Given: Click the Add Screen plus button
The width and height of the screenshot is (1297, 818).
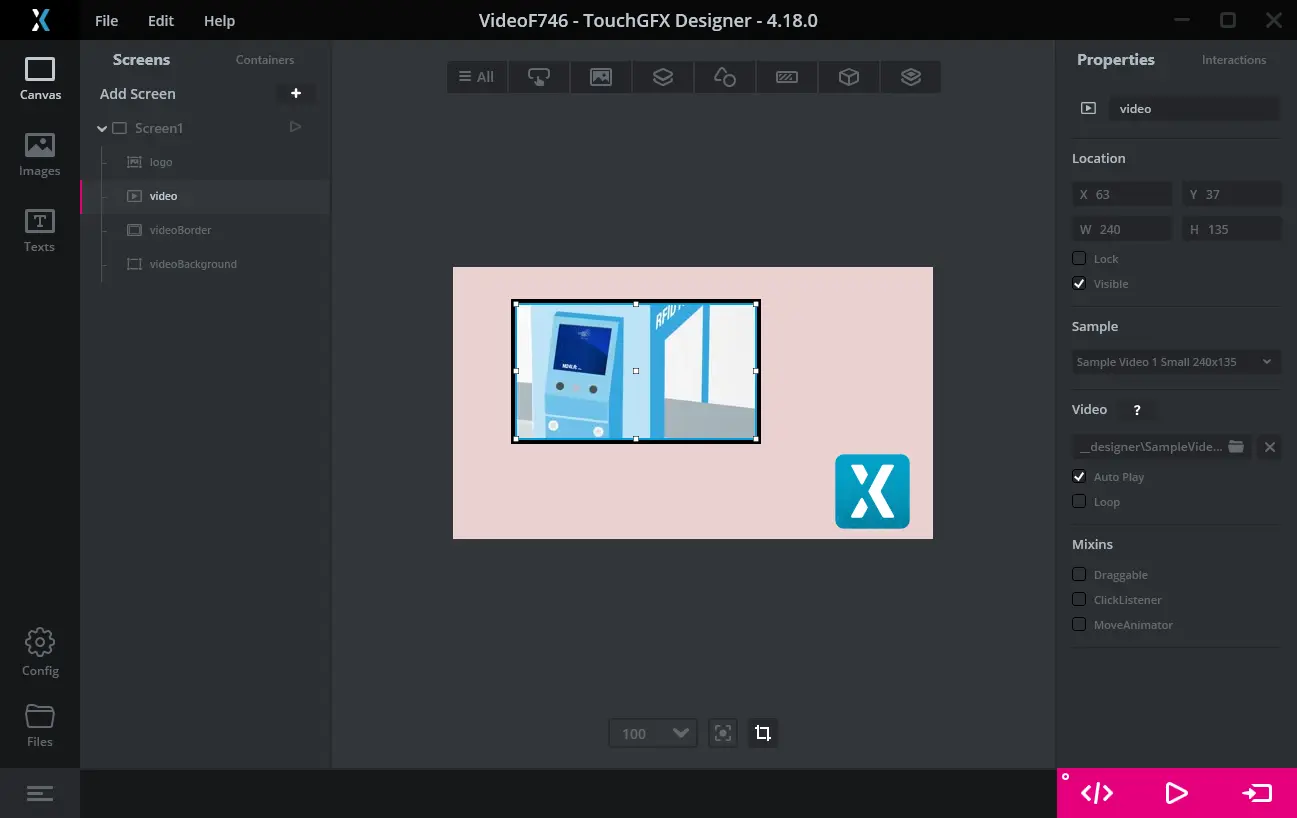Looking at the screenshot, I should point(296,93).
